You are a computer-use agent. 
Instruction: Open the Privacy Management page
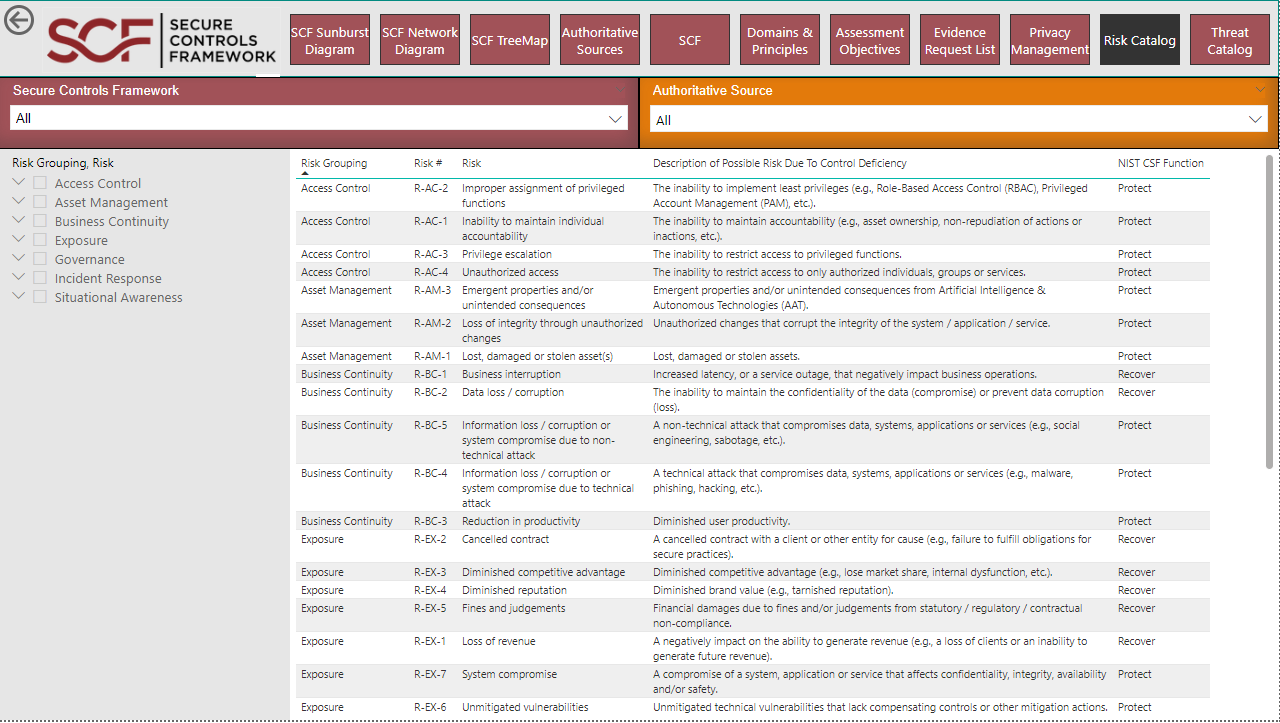pos(1049,38)
